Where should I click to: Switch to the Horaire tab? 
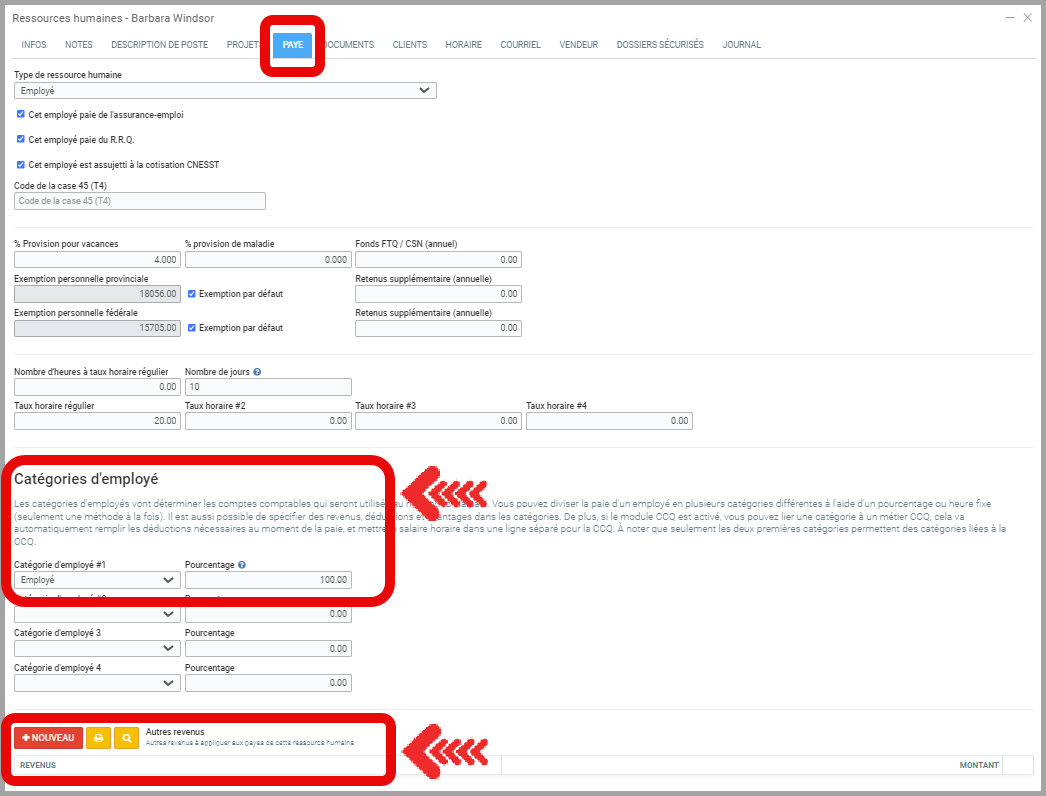tap(463, 45)
